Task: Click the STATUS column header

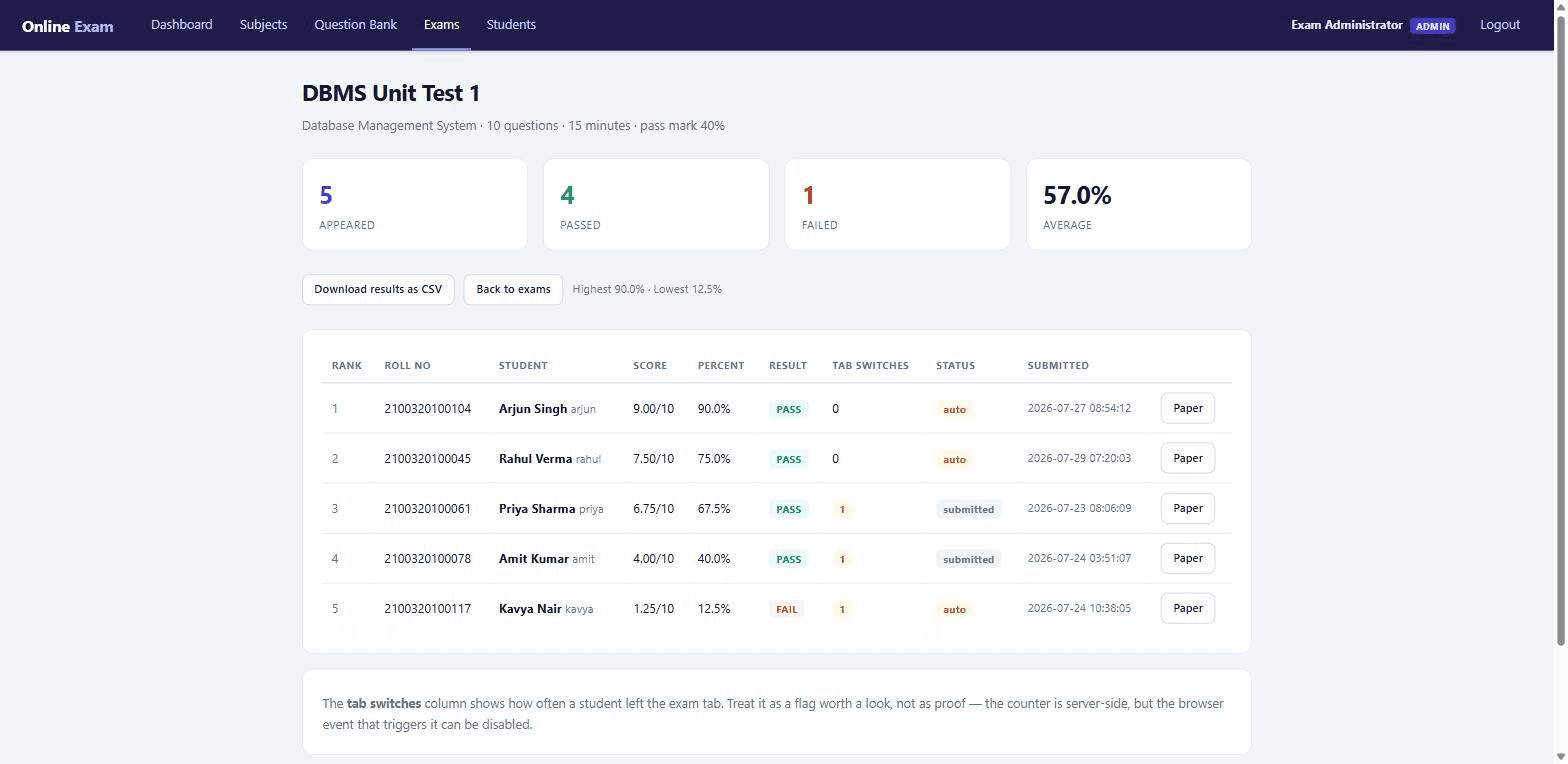Action: point(955,365)
